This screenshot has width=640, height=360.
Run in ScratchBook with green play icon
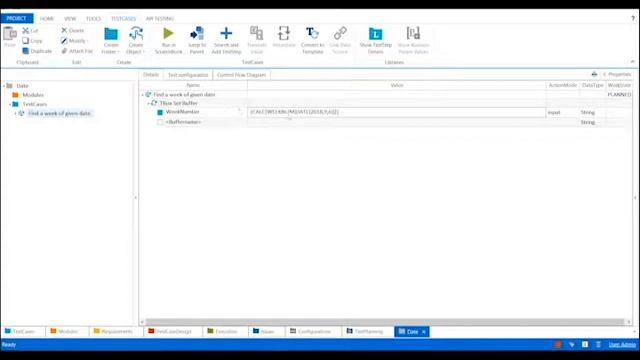tap(168, 33)
